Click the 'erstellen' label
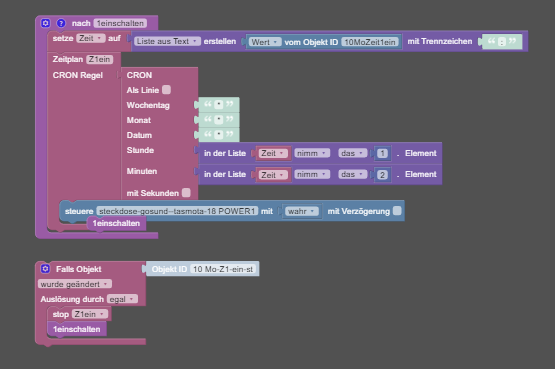555x369 pixels. (219, 41)
